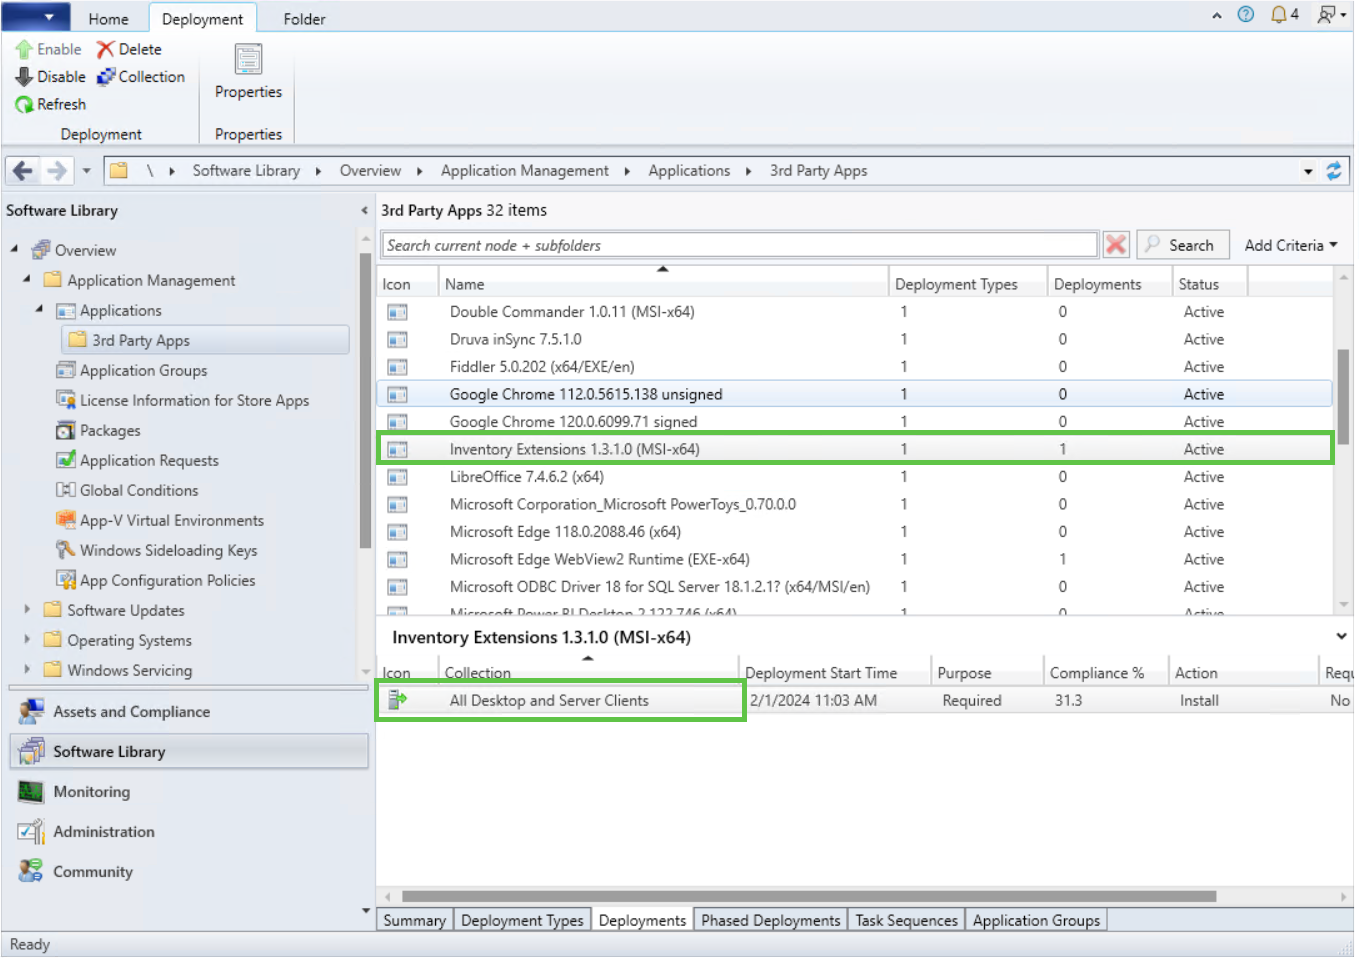
Task: Clear search with red X icon
Action: pos(1116,245)
